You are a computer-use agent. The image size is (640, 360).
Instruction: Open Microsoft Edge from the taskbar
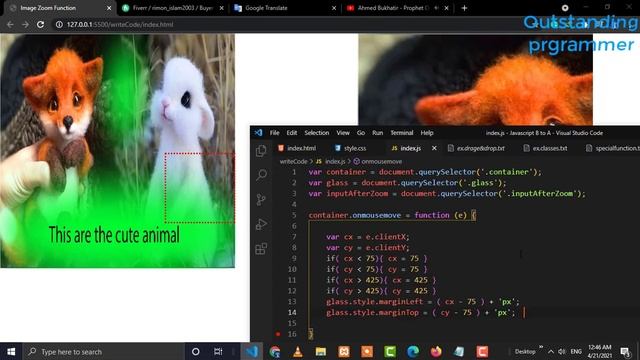point(413,351)
